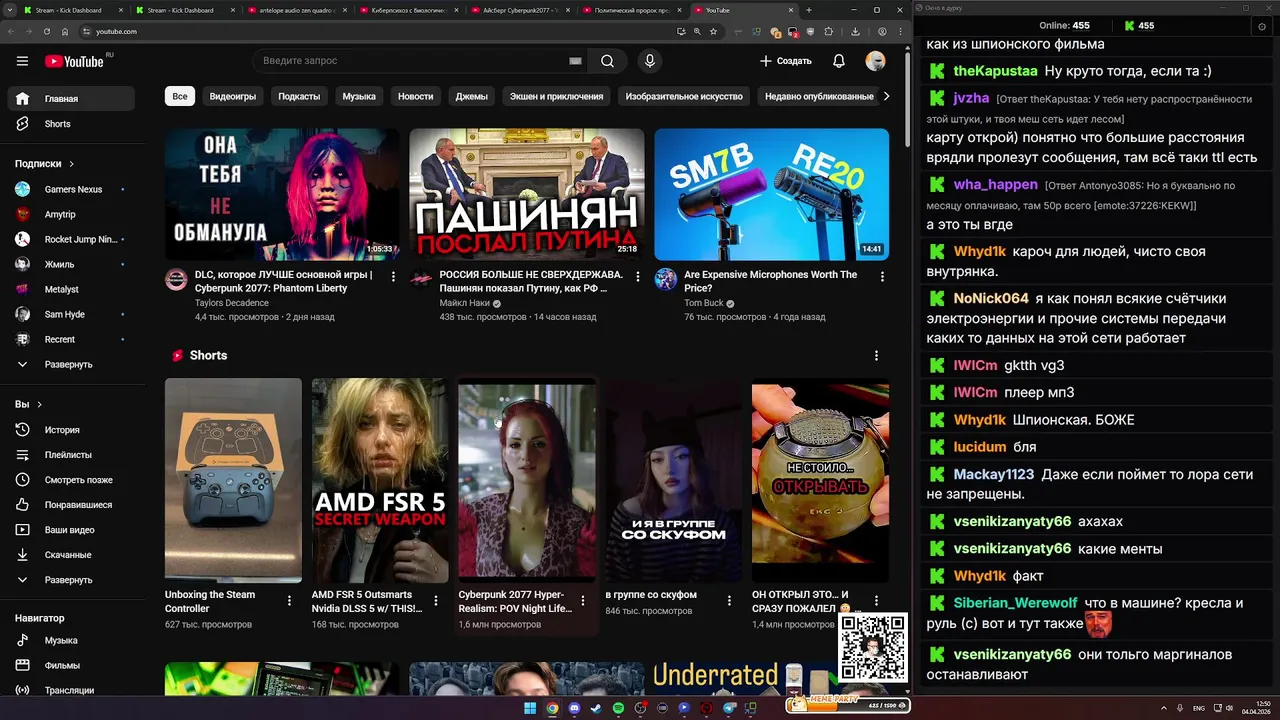The image size is (1280, 720).
Task: Open Tom Buck channel name link
Action: point(705,303)
